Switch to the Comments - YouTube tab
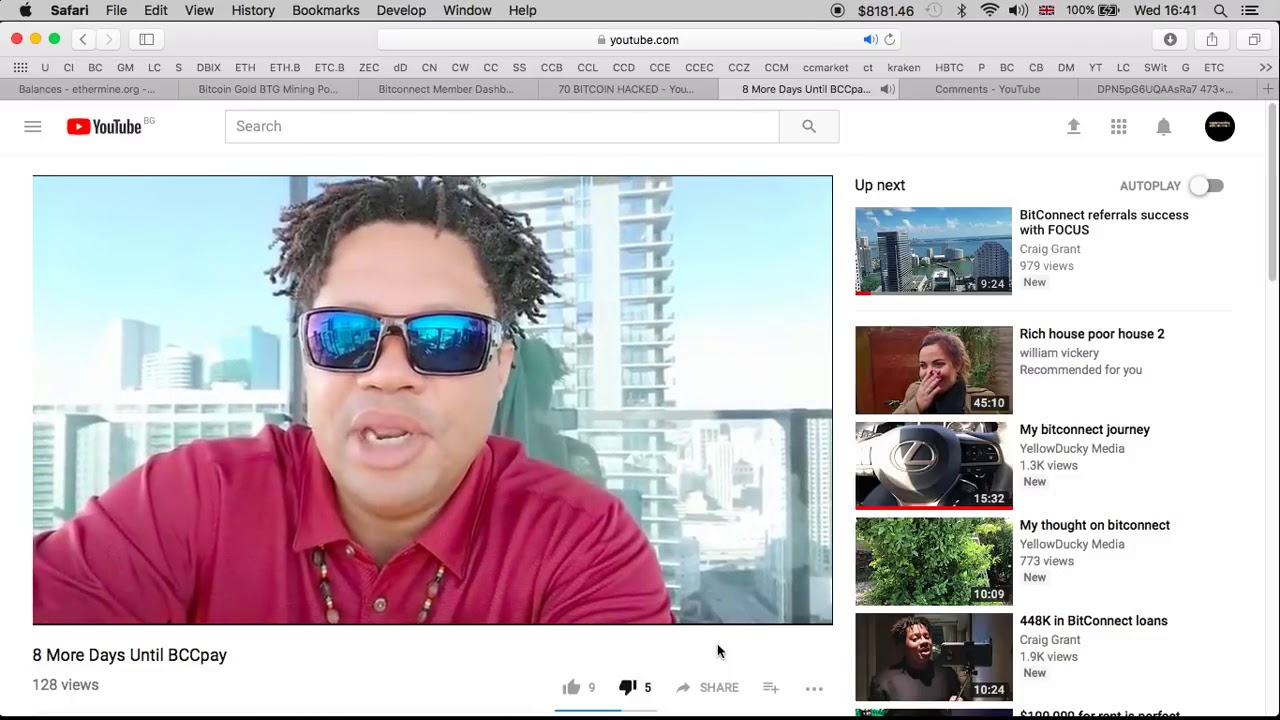The image size is (1280, 720). click(x=987, y=89)
